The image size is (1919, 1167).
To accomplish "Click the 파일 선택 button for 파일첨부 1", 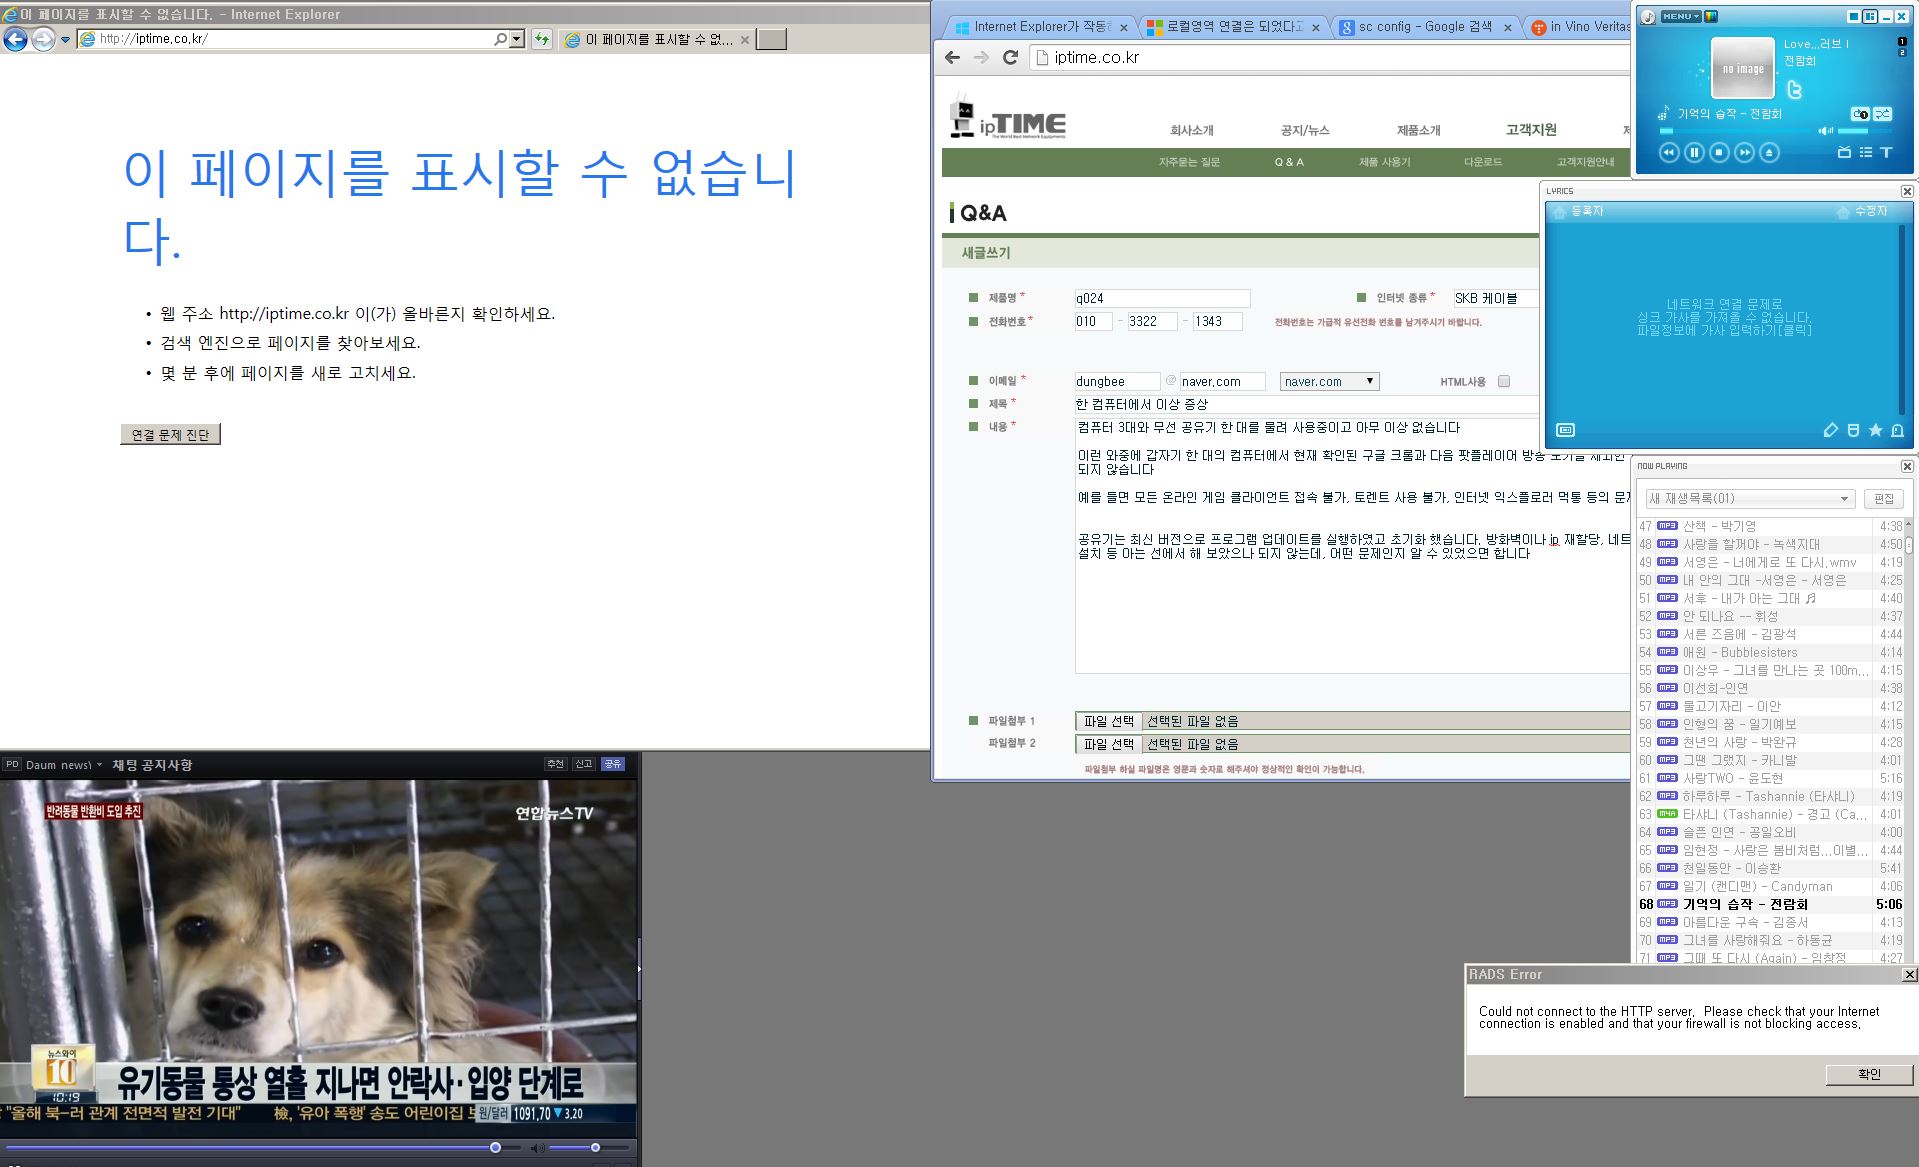I will (1108, 721).
